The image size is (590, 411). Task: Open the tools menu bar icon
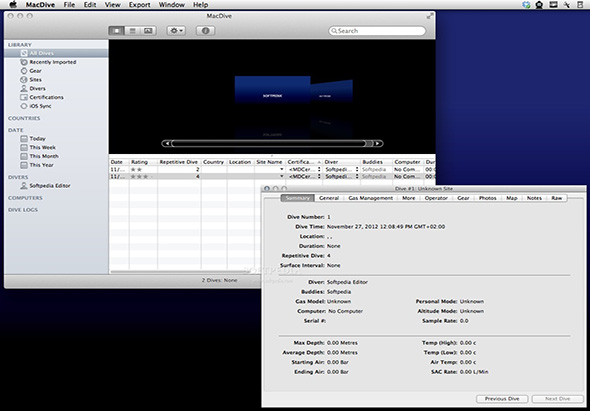pos(567,5)
